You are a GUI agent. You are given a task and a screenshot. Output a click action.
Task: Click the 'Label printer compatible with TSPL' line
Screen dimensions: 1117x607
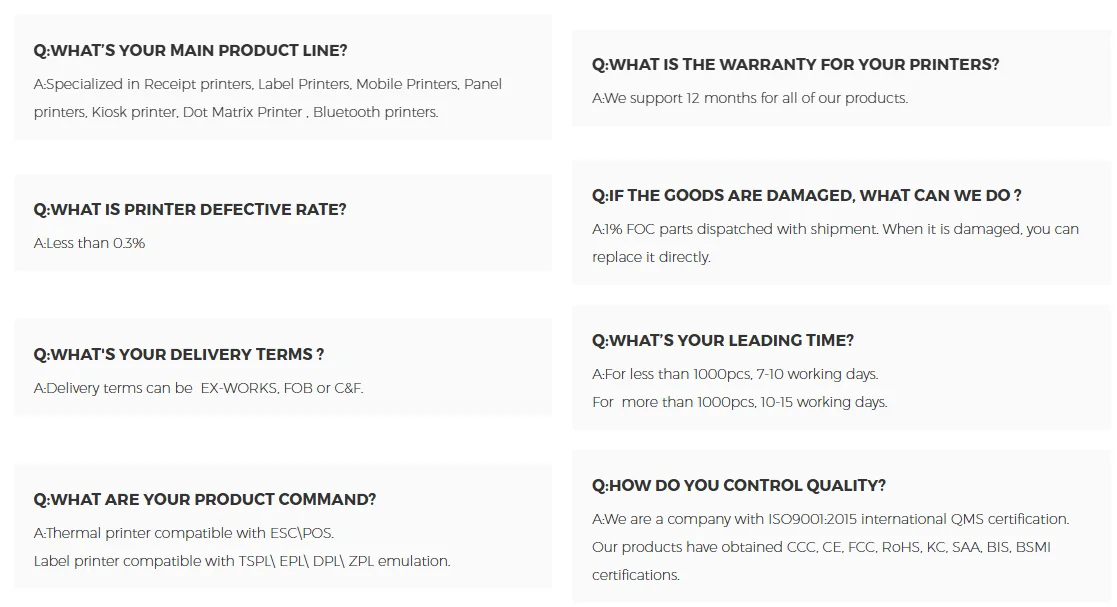click(x=241, y=561)
